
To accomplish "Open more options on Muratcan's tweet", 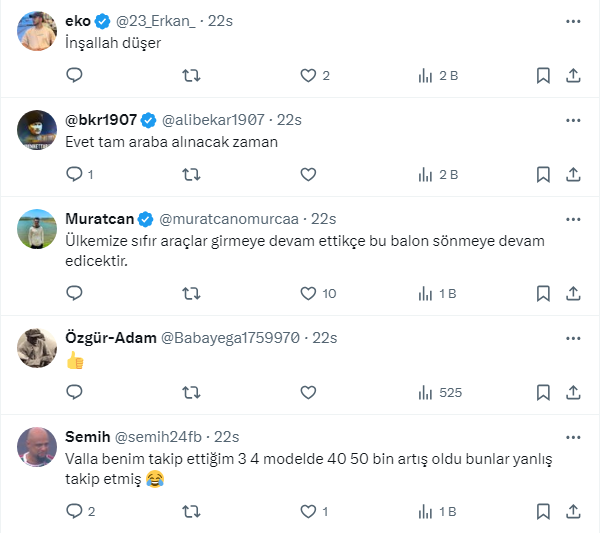I will coord(573,219).
